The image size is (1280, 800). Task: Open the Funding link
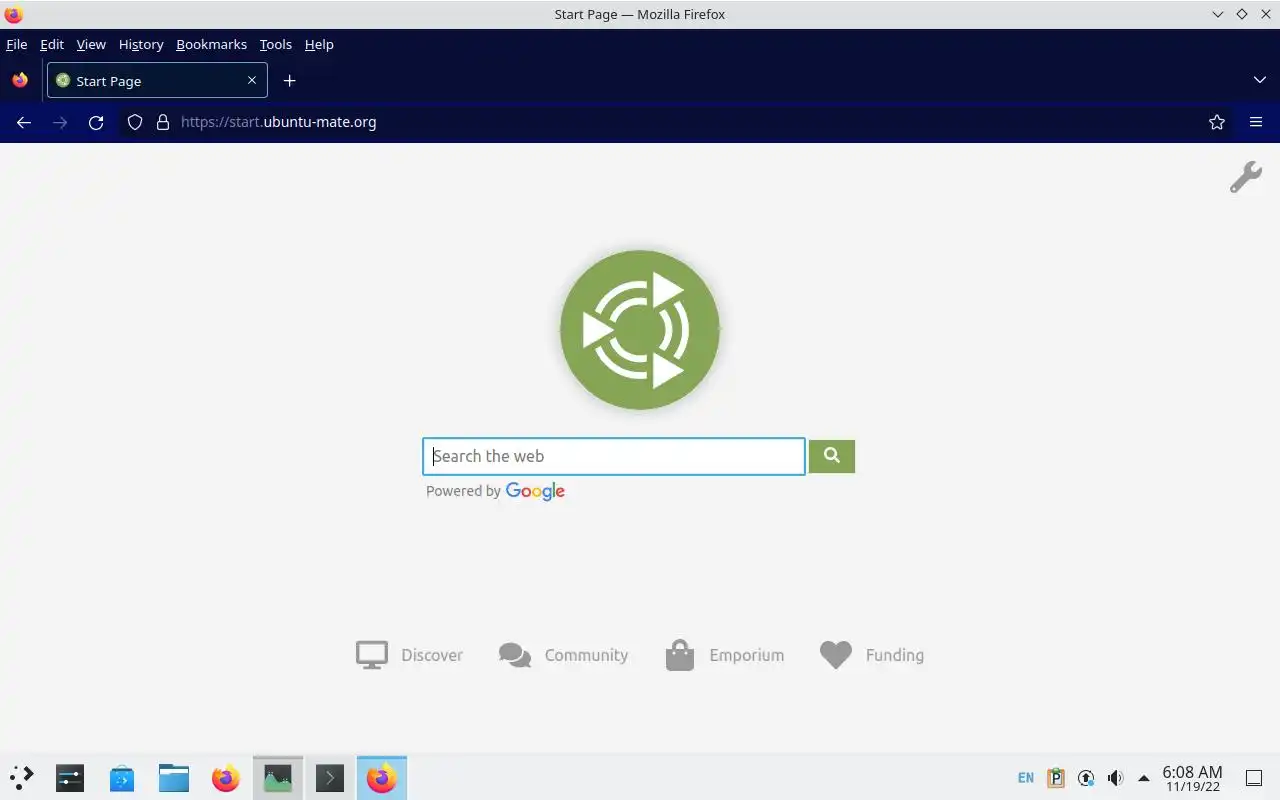[x=895, y=655]
